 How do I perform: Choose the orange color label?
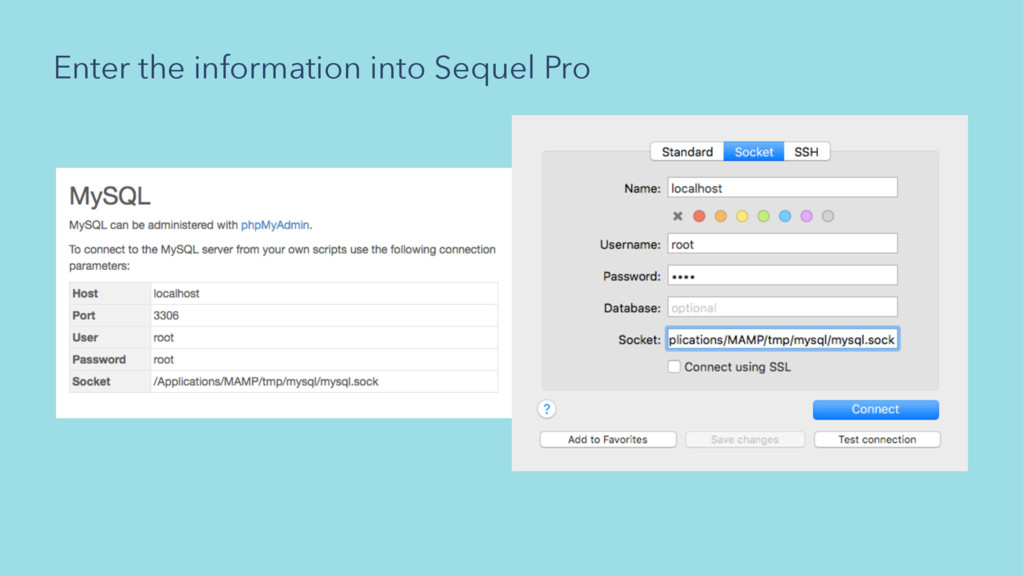tap(720, 216)
